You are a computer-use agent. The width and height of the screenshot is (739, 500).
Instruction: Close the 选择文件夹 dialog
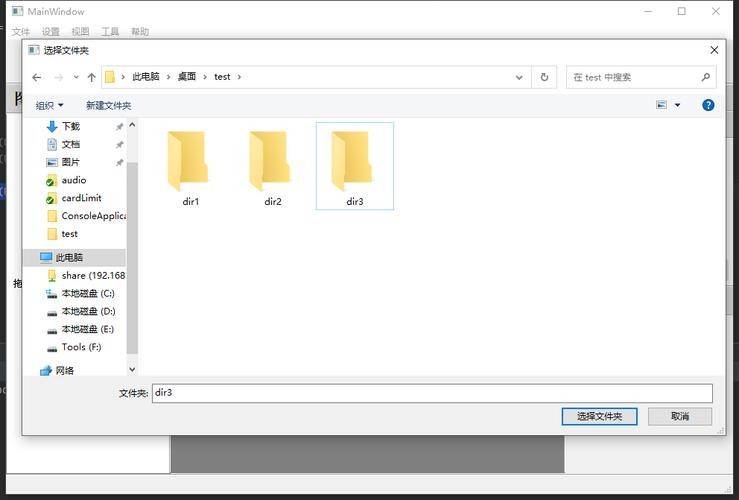coord(714,50)
